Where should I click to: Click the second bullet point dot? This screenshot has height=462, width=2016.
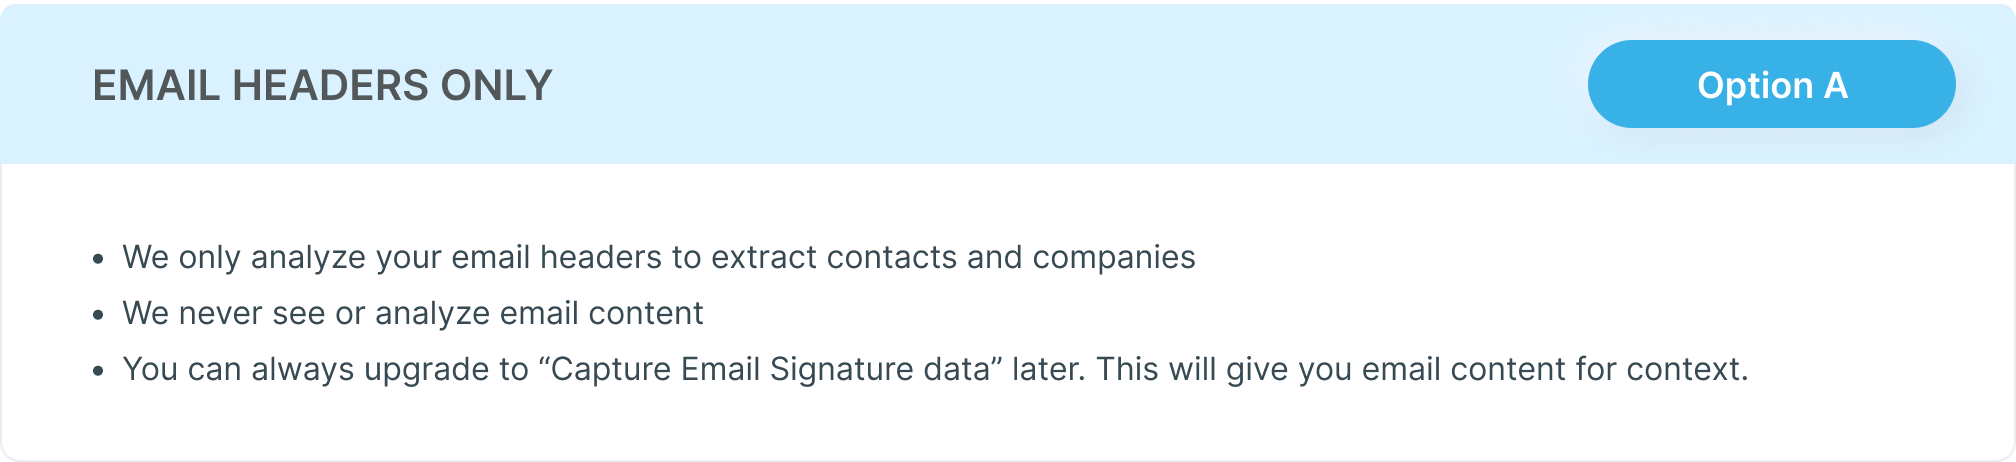[x=98, y=316]
